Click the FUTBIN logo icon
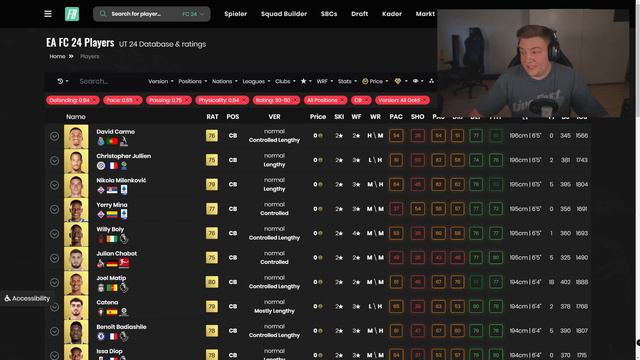This screenshot has width=640, height=360. point(72,14)
